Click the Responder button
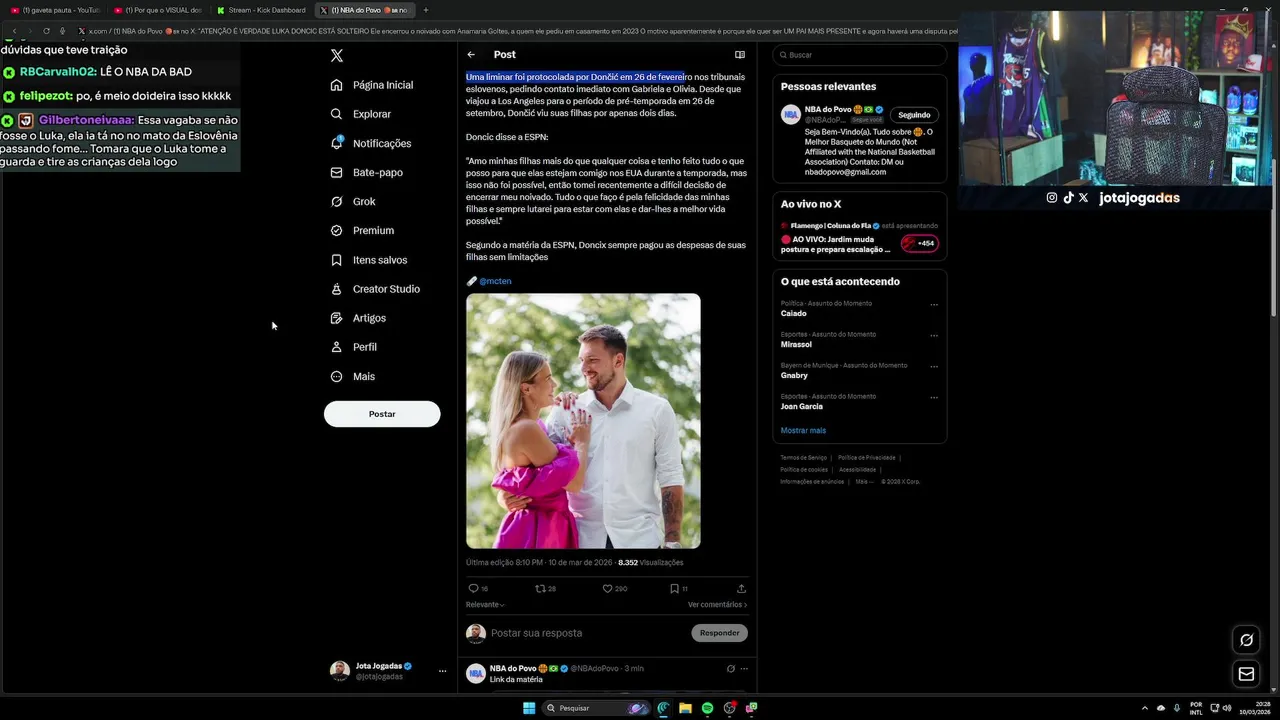Image resolution: width=1280 pixels, height=720 pixels. coord(719,633)
